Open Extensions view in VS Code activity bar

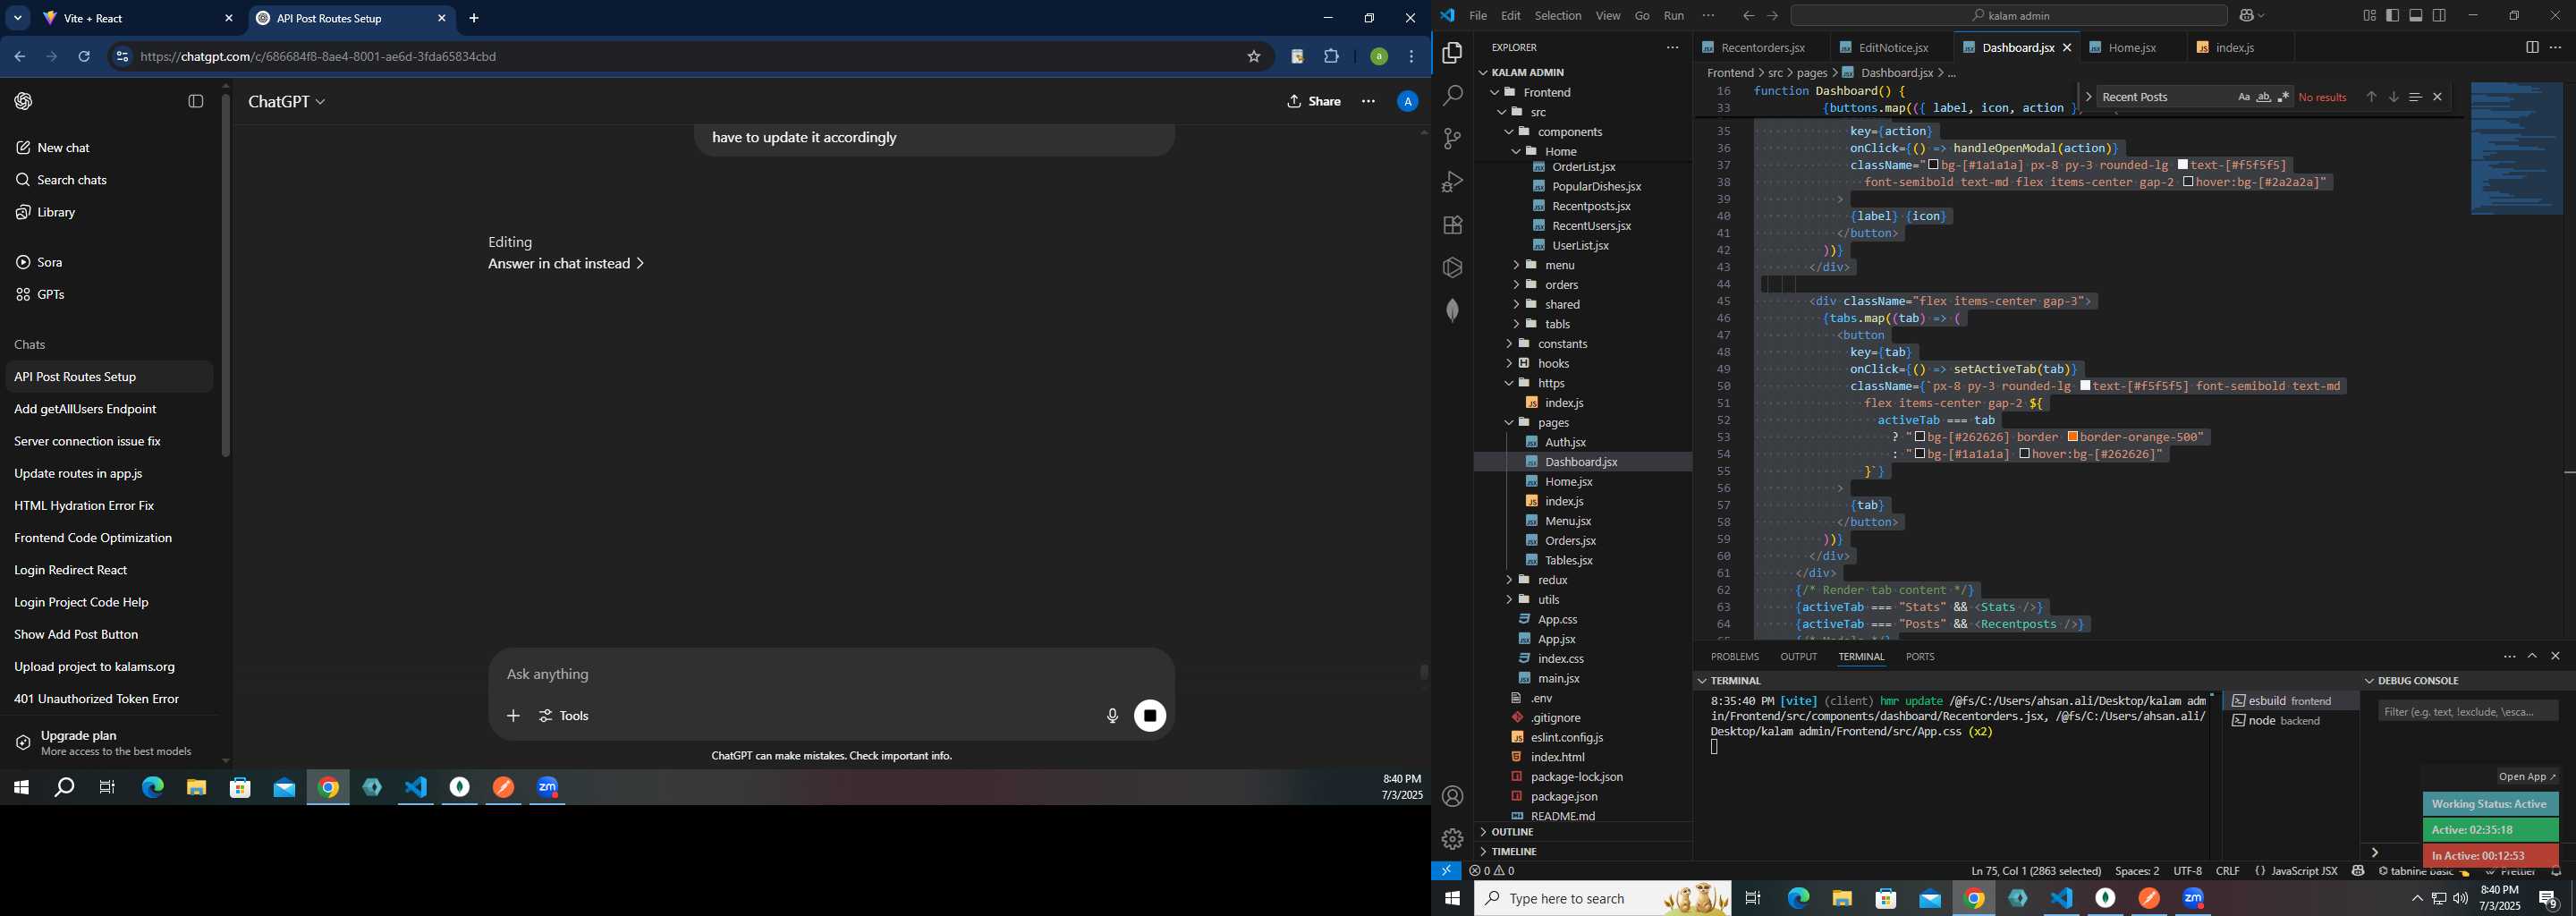point(1452,225)
